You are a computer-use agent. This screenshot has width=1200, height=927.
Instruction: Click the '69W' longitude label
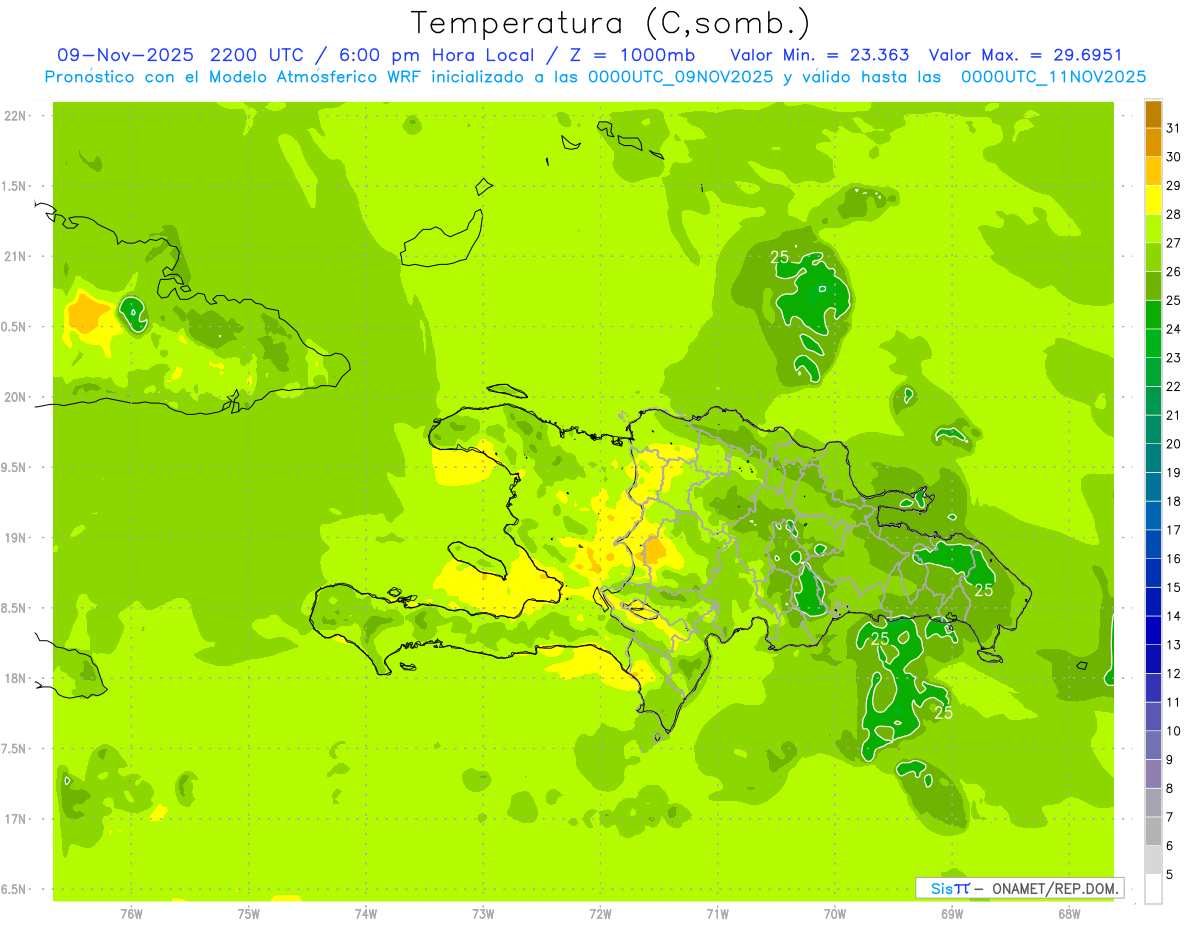point(952,913)
